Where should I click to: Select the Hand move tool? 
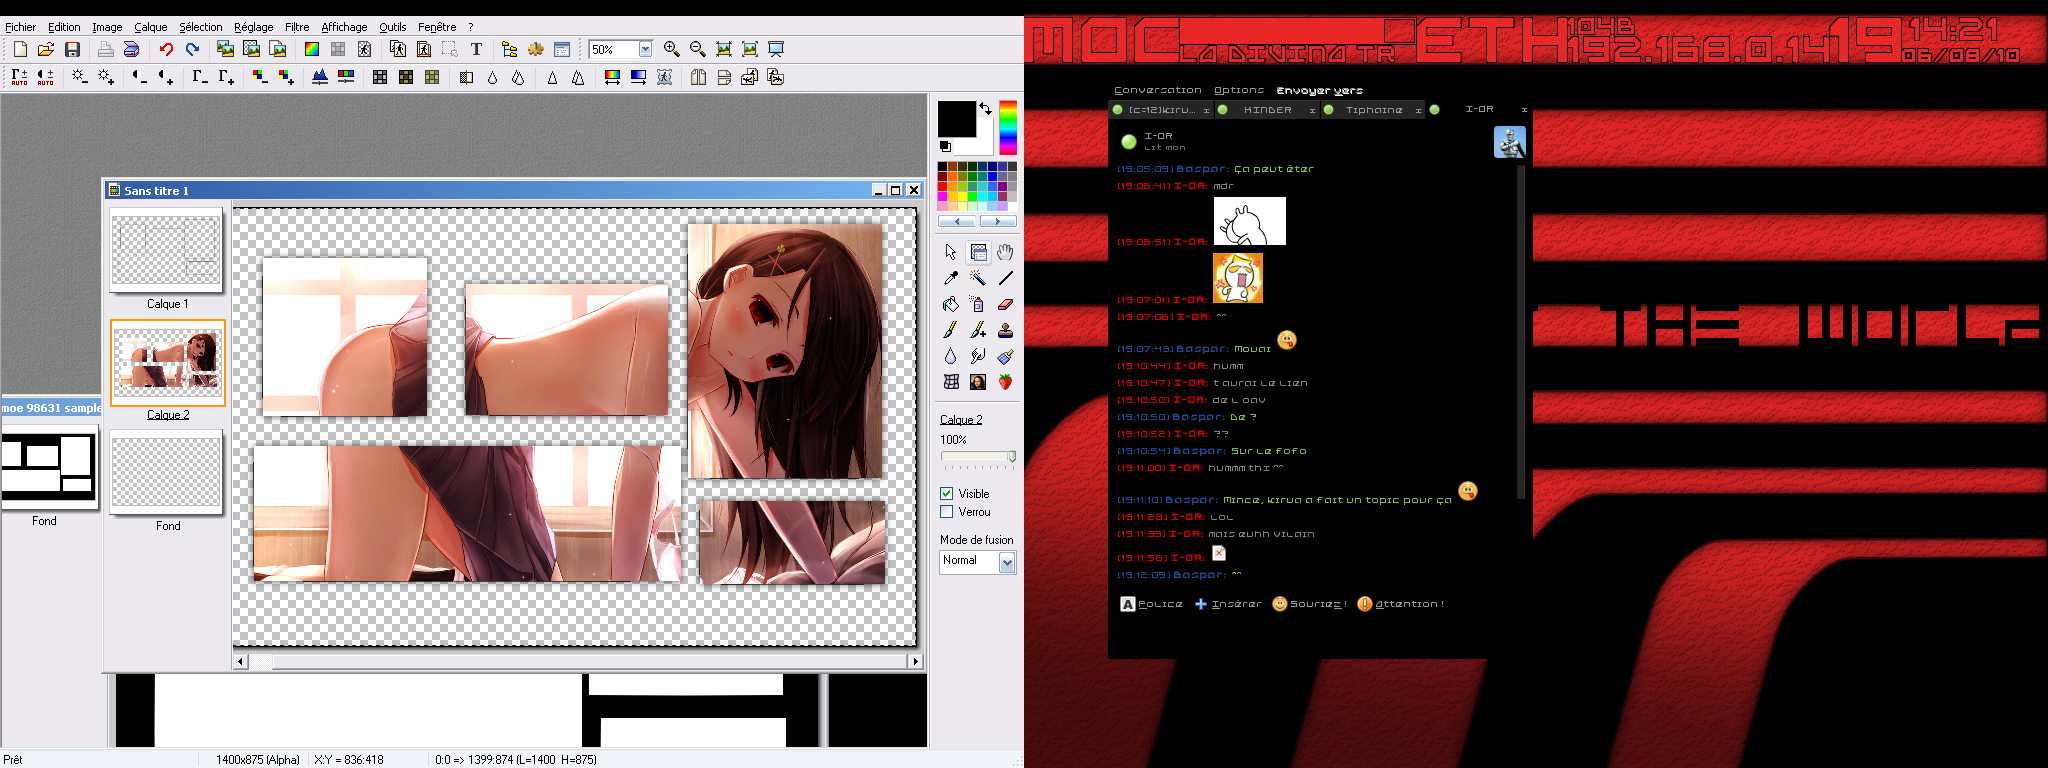coord(1005,252)
